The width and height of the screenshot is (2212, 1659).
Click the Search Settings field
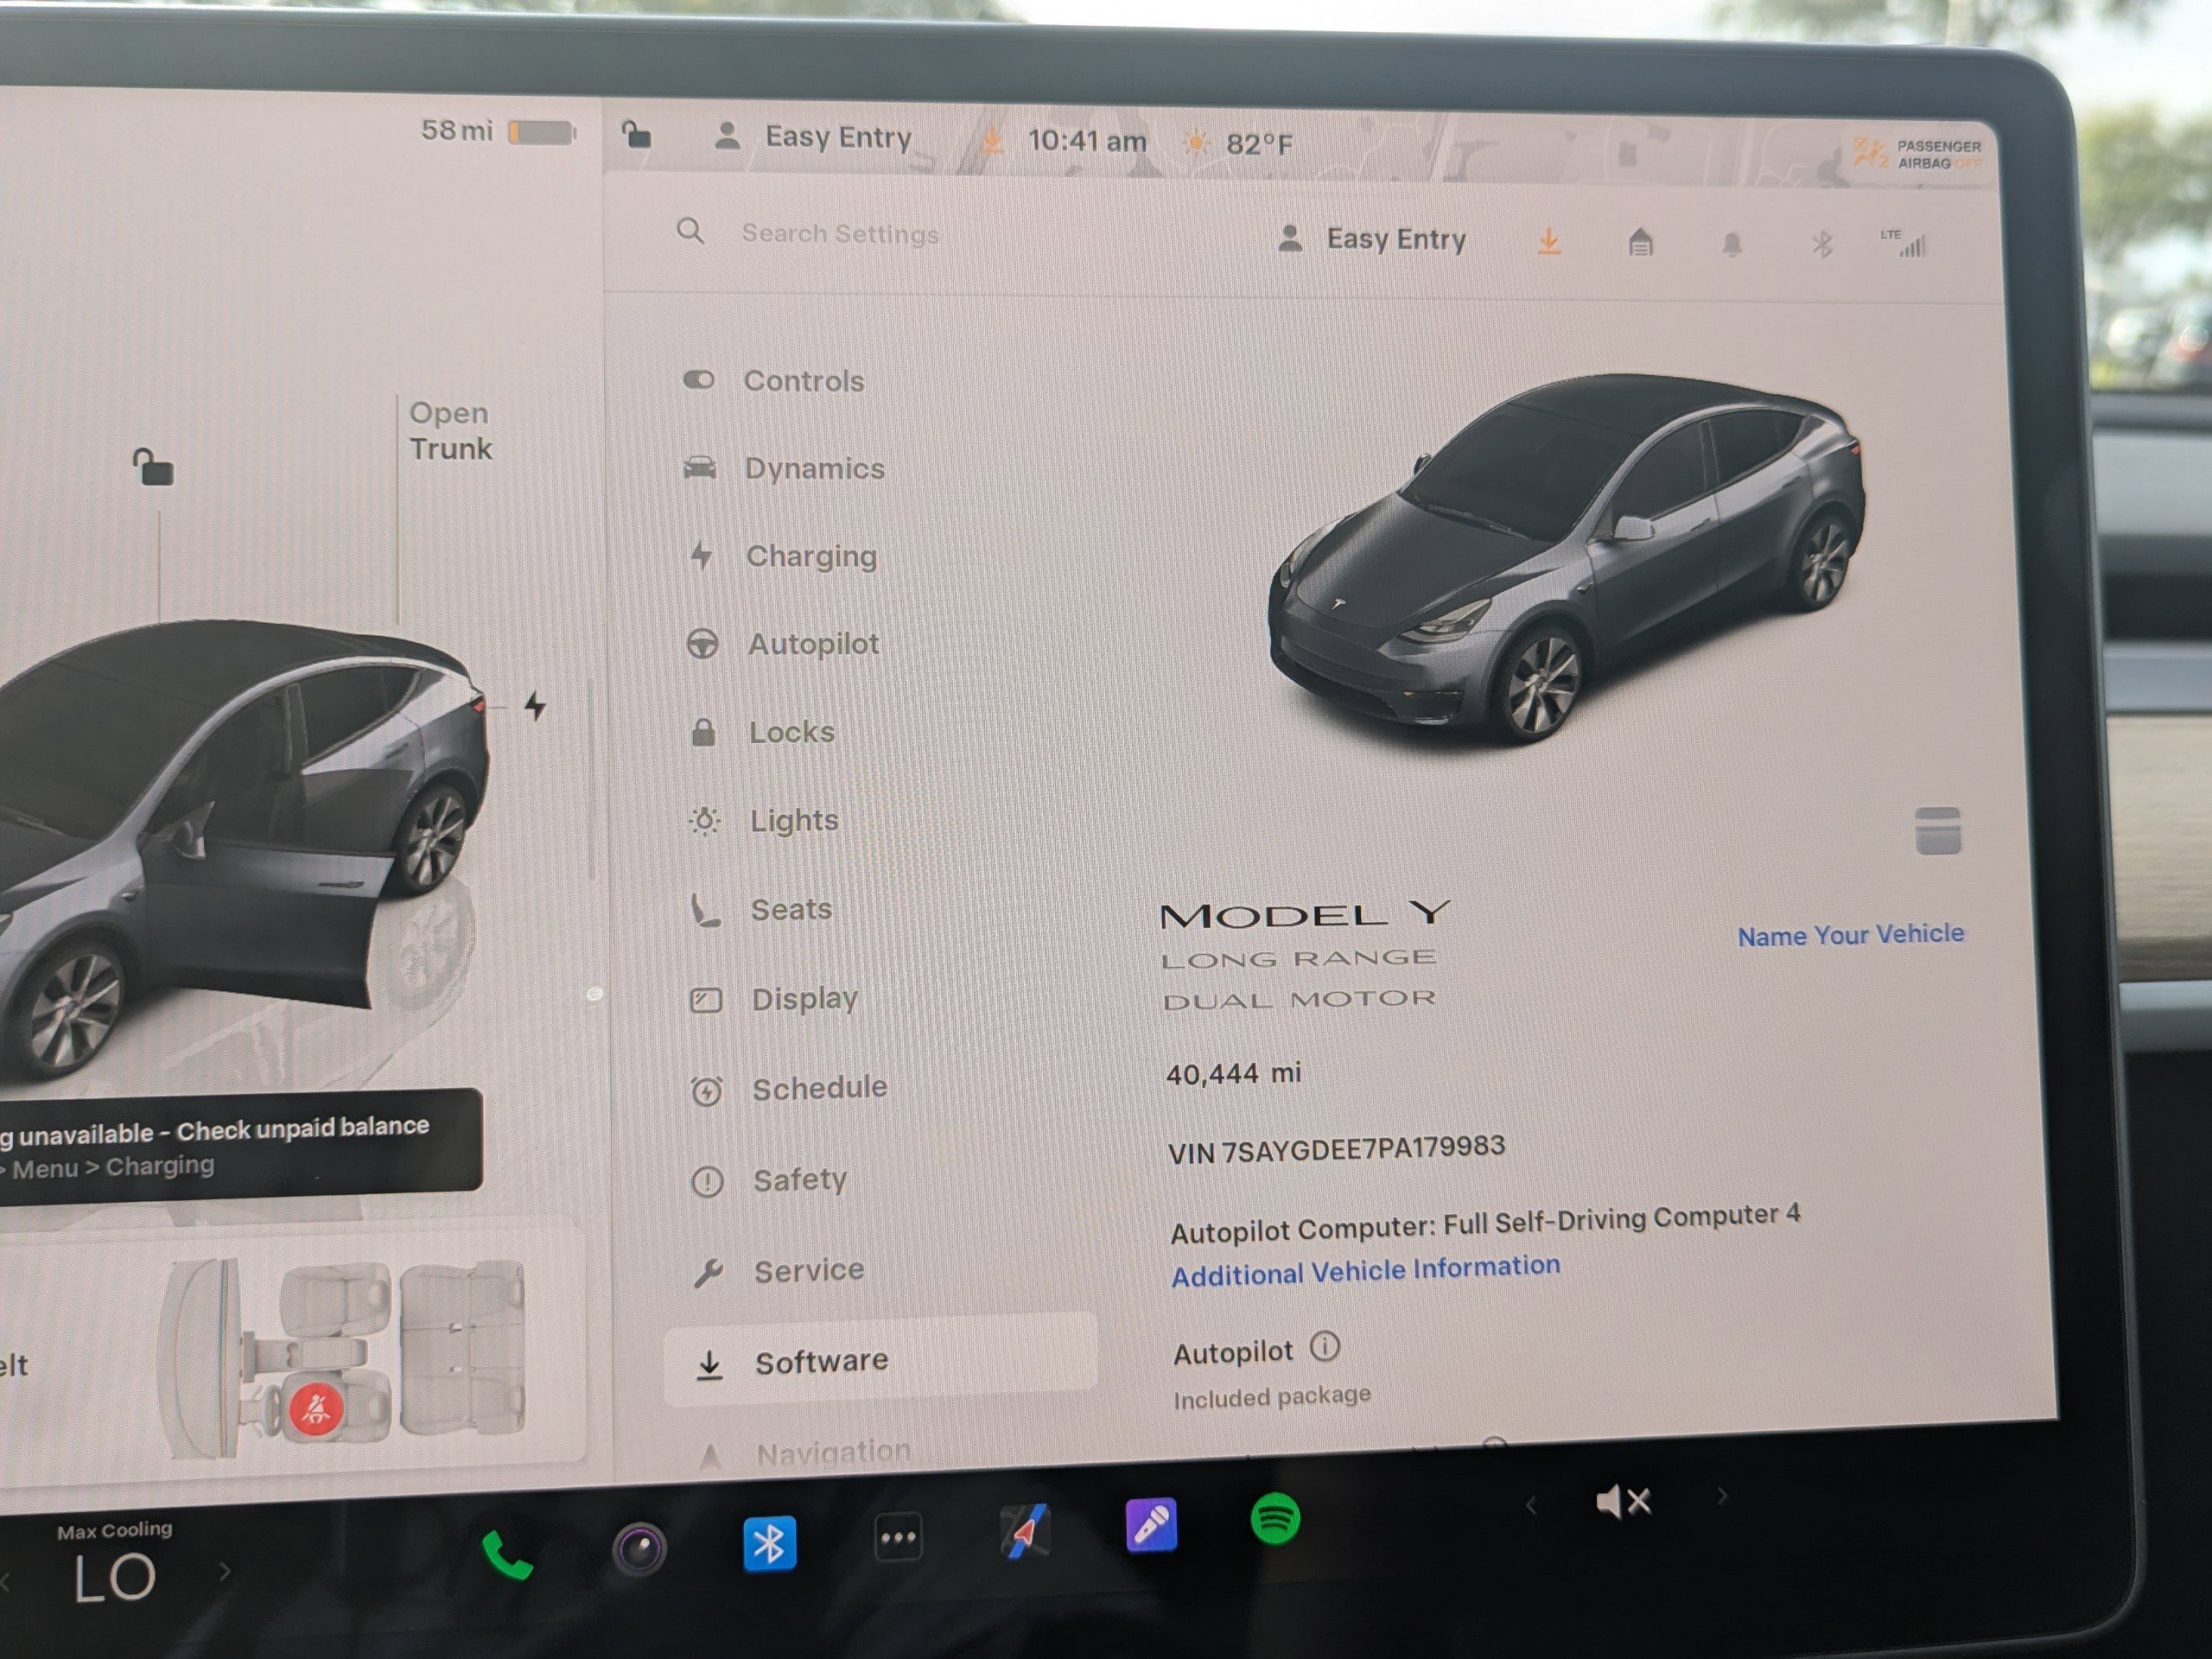tap(840, 233)
